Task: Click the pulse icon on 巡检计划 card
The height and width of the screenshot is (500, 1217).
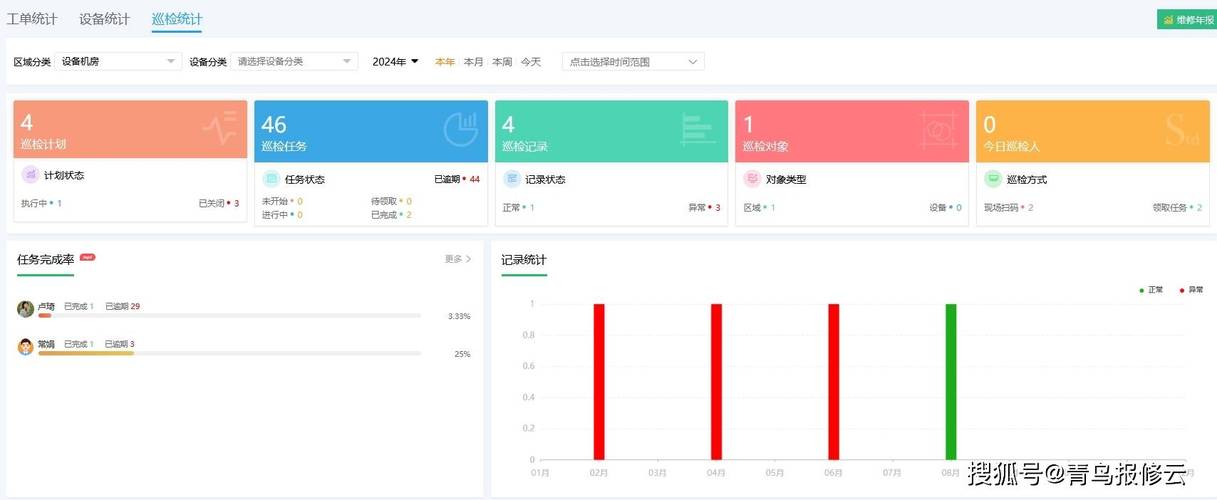Action: pyautogui.click(x=219, y=128)
